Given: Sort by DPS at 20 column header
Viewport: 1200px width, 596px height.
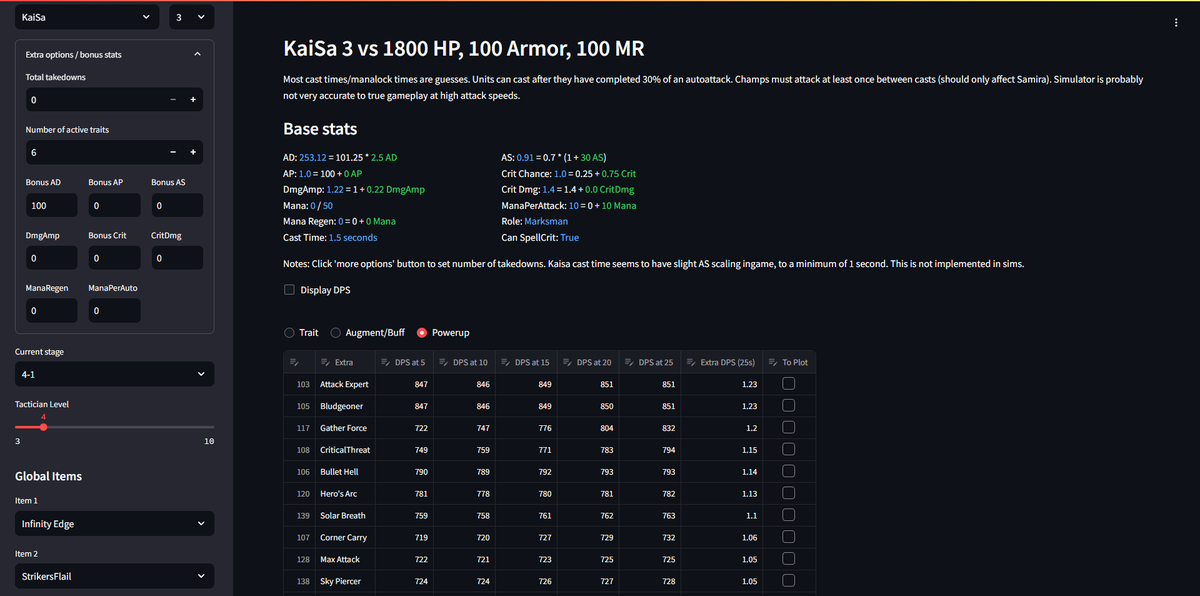Looking at the screenshot, I should click(x=587, y=362).
